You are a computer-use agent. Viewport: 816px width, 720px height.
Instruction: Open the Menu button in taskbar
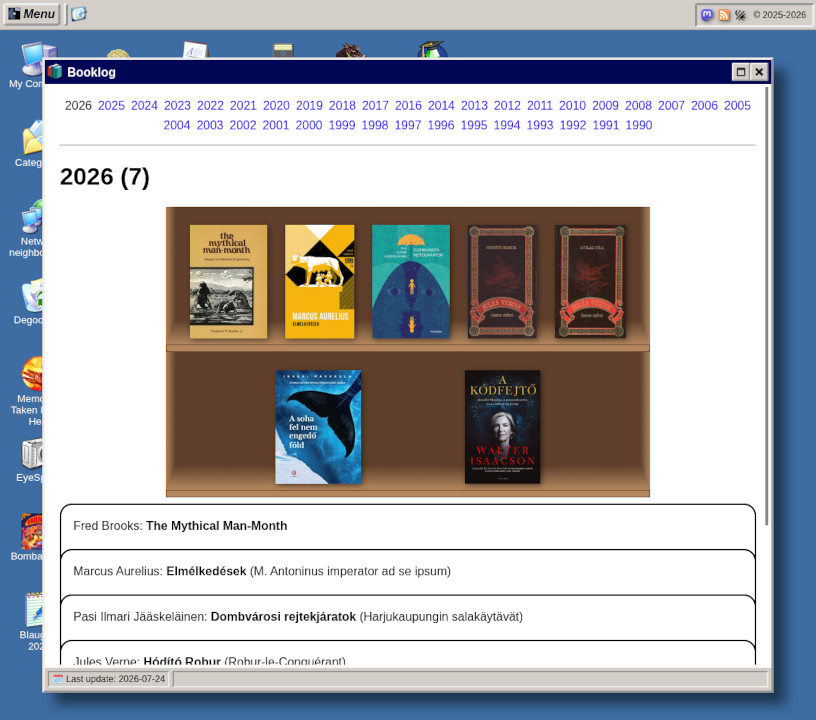pyautogui.click(x=32, y=14)
